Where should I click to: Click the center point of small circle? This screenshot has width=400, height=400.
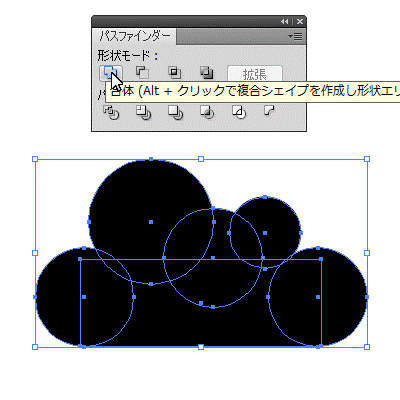(x=265, y=233)
